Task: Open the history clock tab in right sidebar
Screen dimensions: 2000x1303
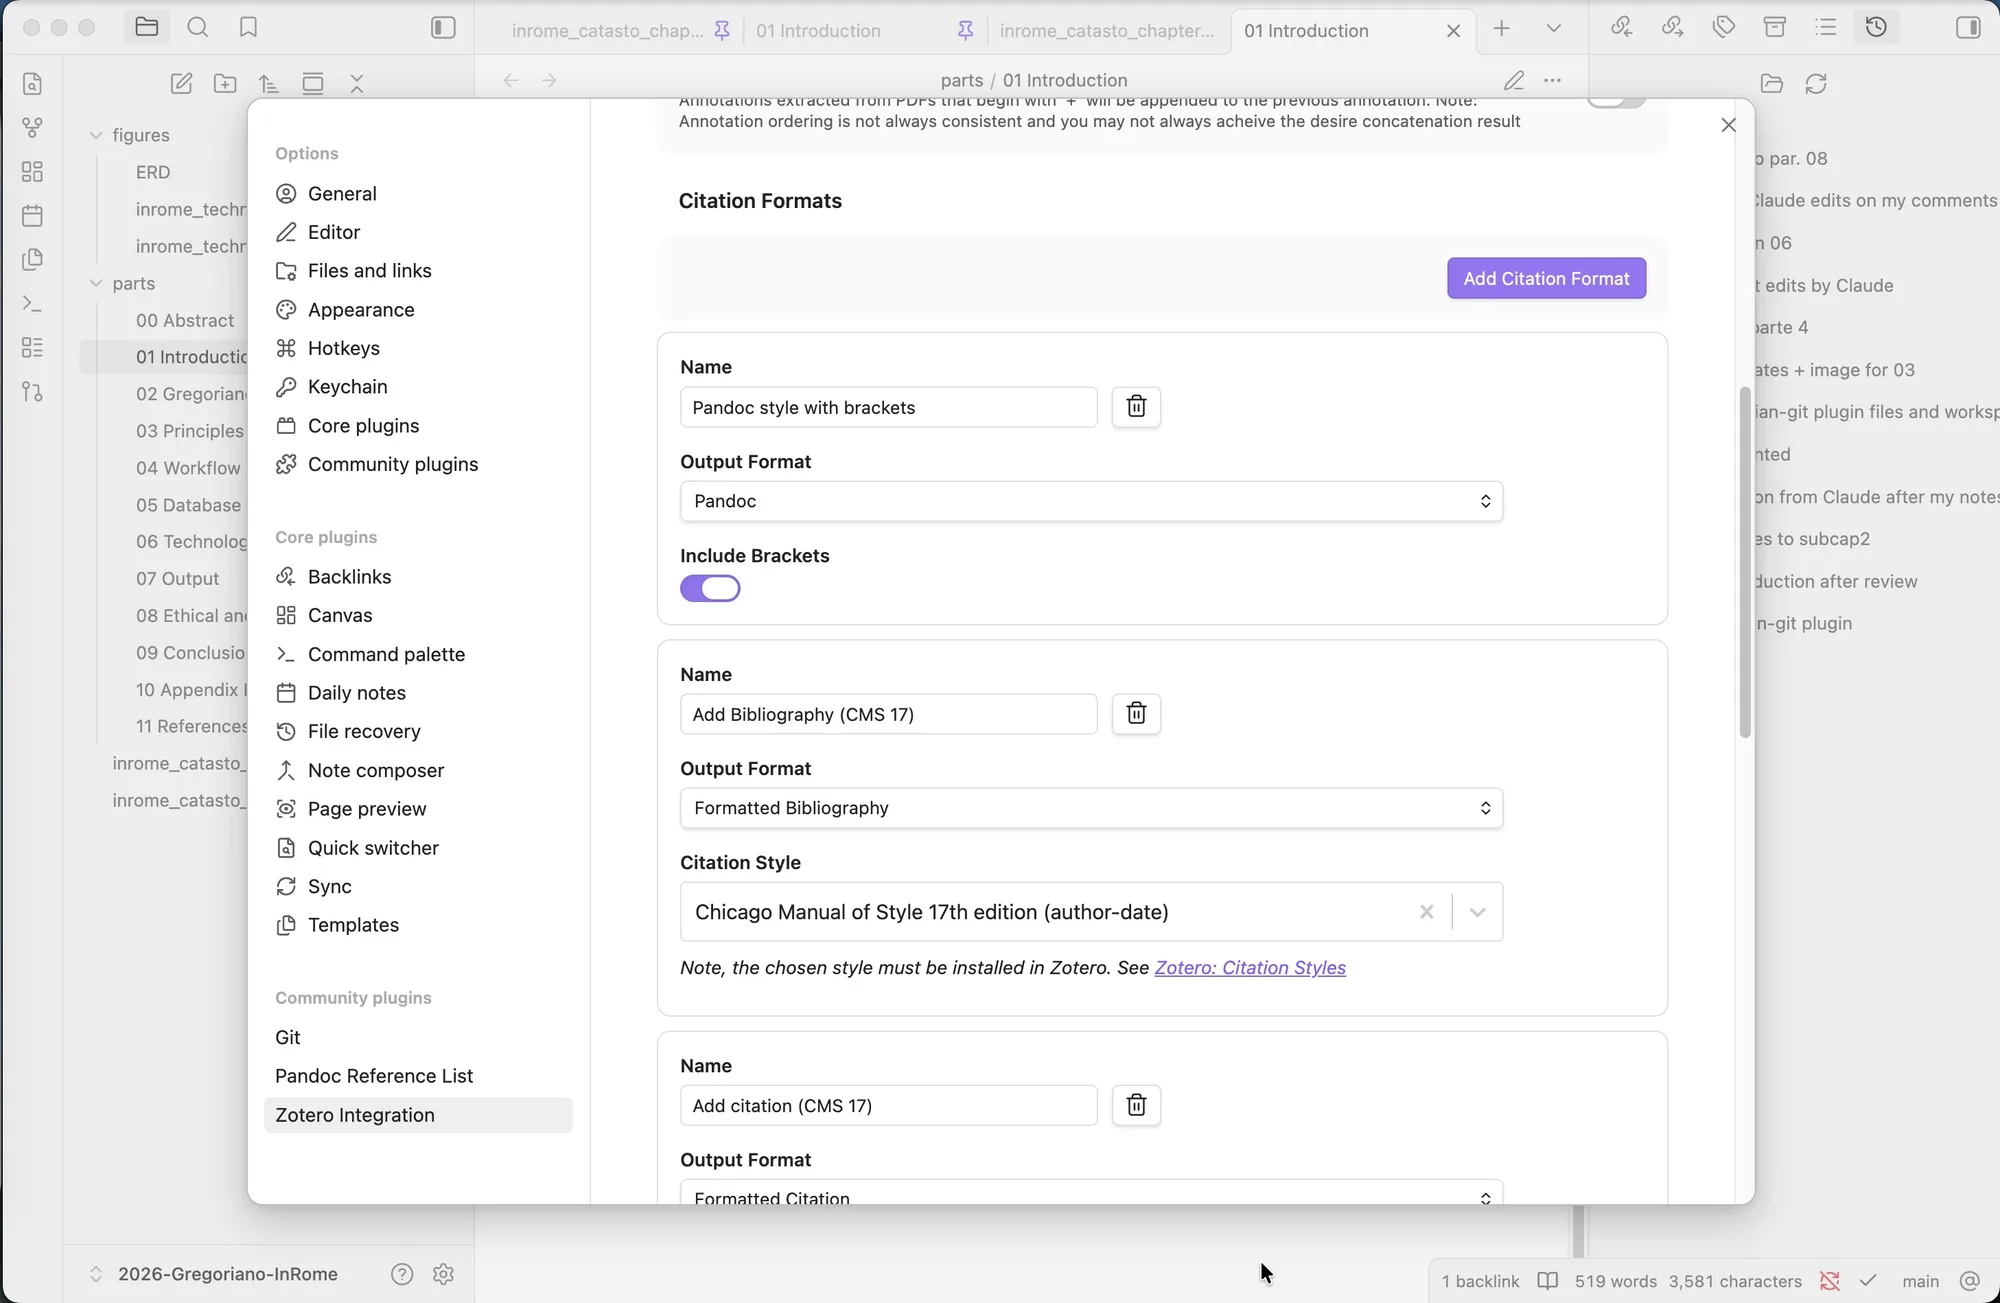Action: [1876, 28]
